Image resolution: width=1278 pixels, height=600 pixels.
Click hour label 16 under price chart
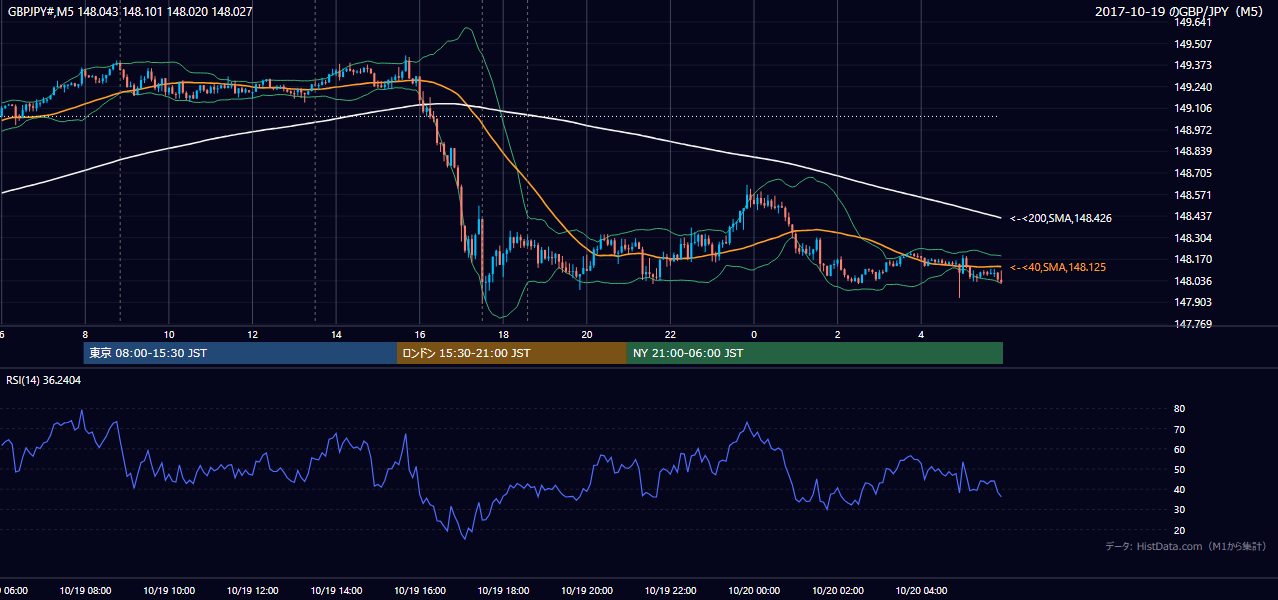[x=420, y=334]
